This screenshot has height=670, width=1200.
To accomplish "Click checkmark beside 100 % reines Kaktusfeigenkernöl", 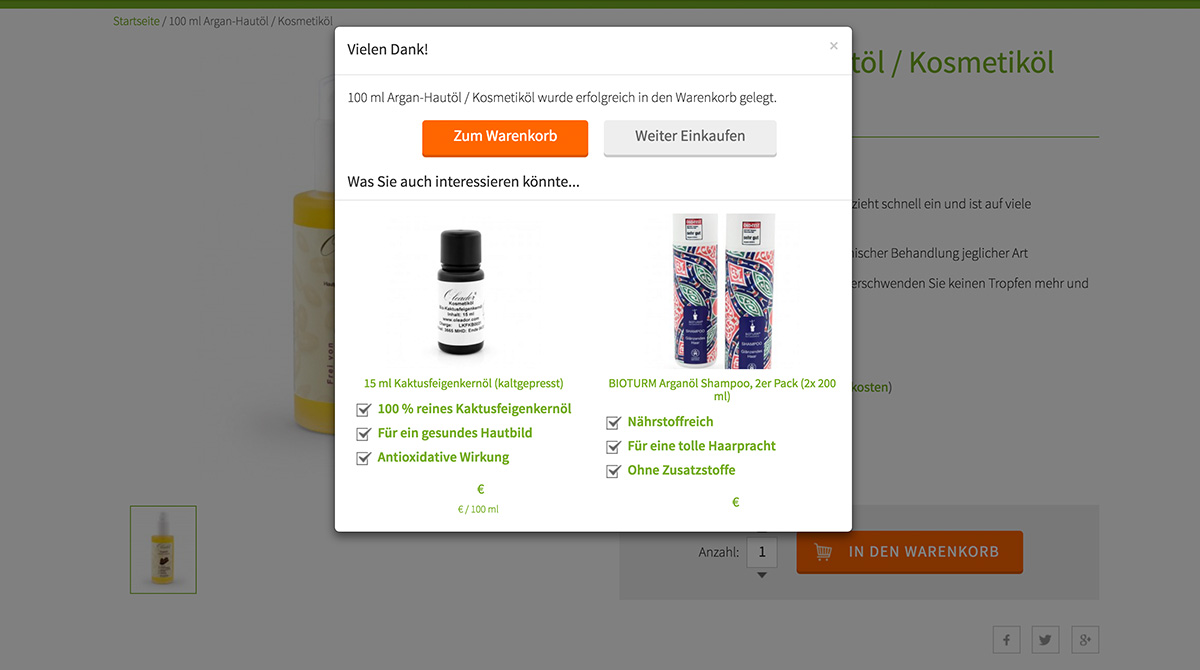I will point(364,409).
